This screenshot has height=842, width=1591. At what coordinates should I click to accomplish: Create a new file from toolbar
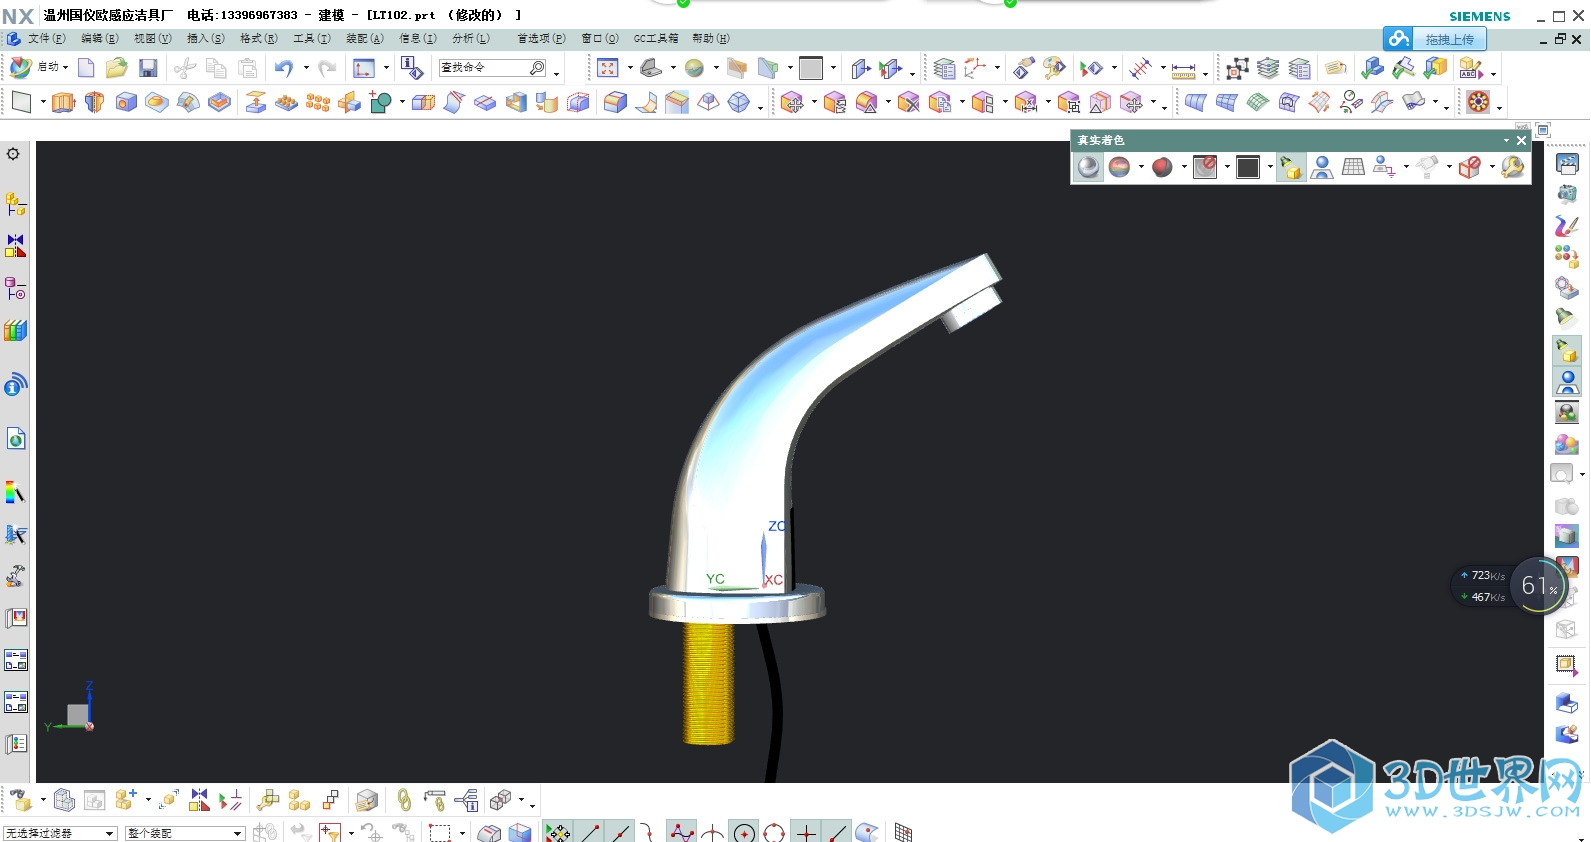[x=86, y=68]
